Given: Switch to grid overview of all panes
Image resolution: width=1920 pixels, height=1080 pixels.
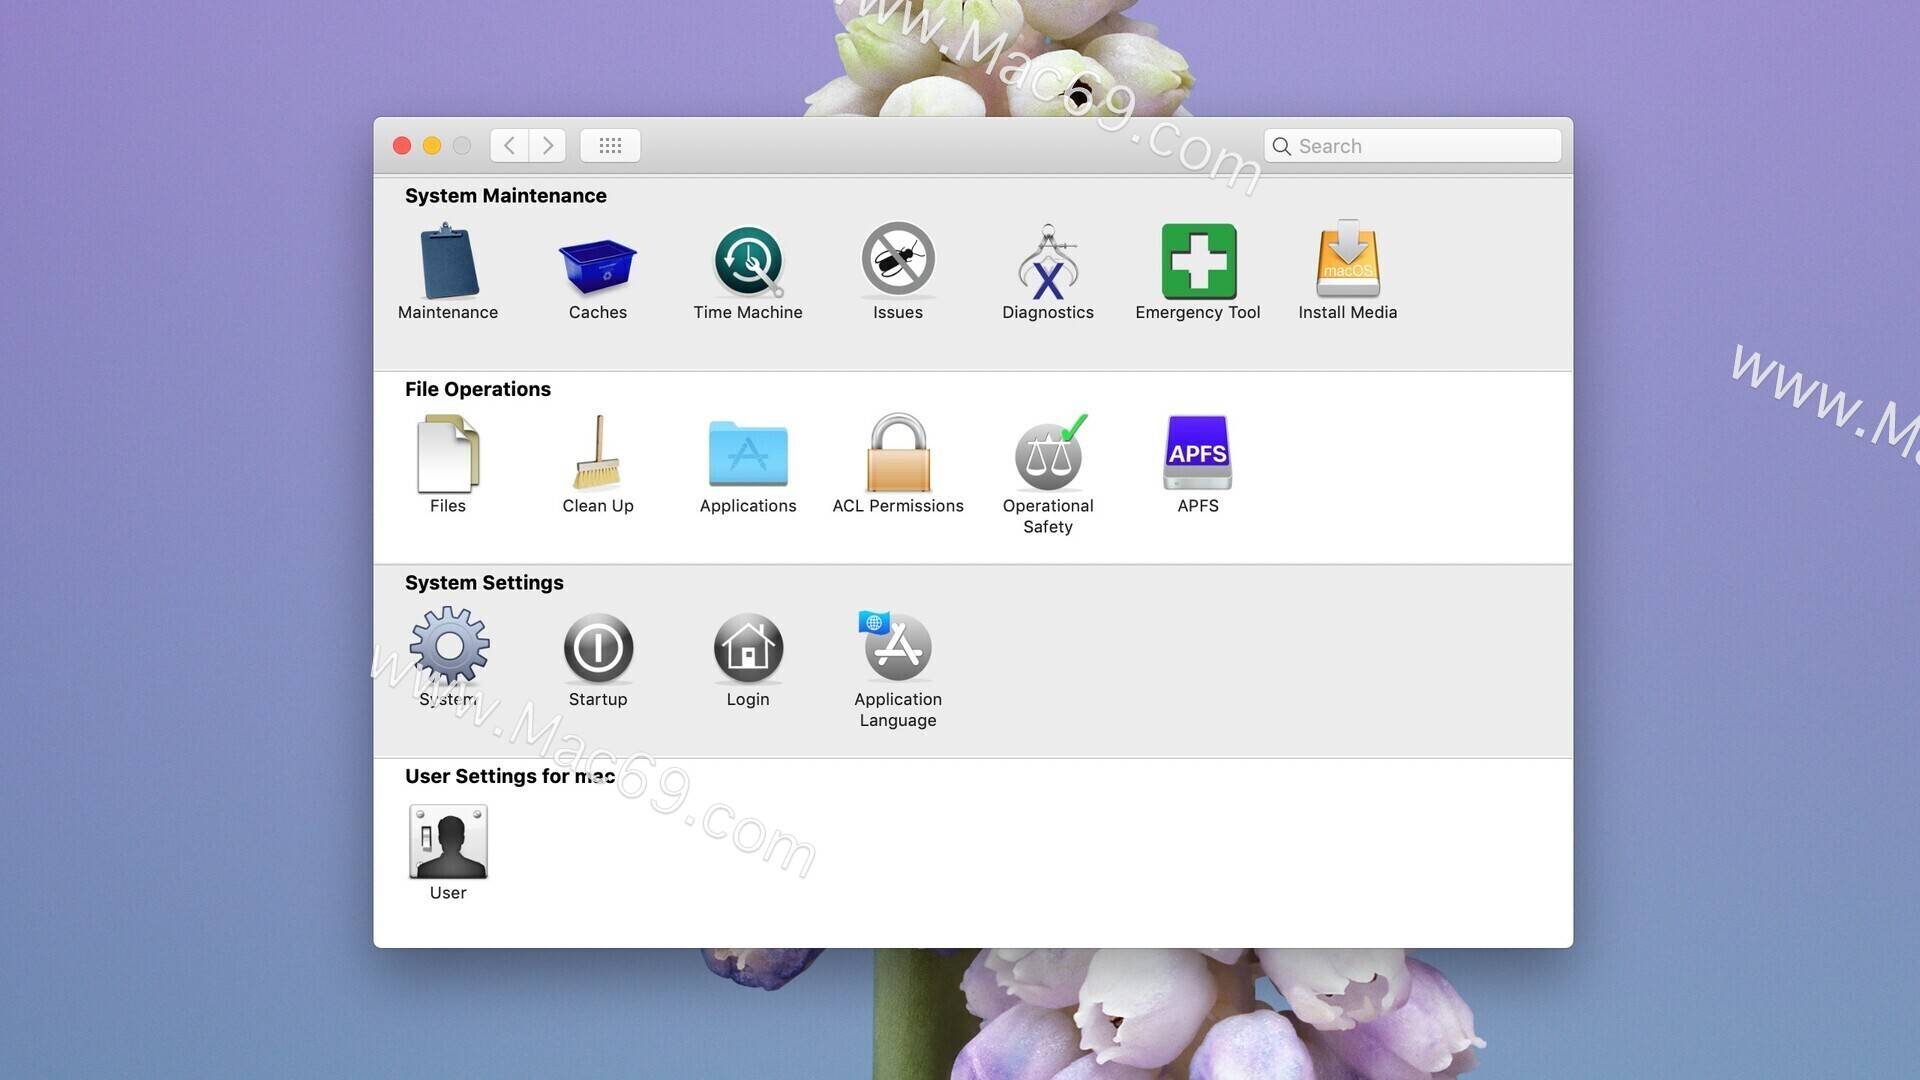Looking at the screenshot, I should (610, 145).
